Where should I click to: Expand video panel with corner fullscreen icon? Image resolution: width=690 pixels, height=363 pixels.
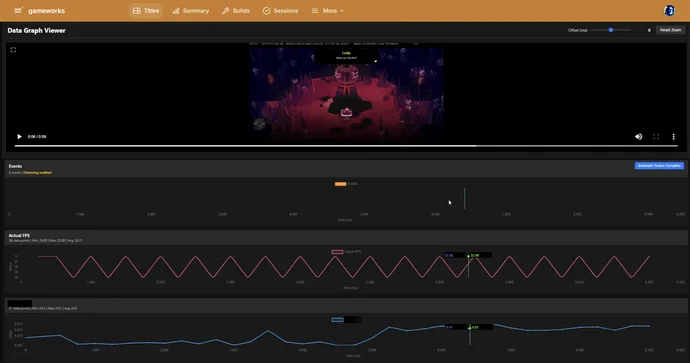tap(13, 50)
